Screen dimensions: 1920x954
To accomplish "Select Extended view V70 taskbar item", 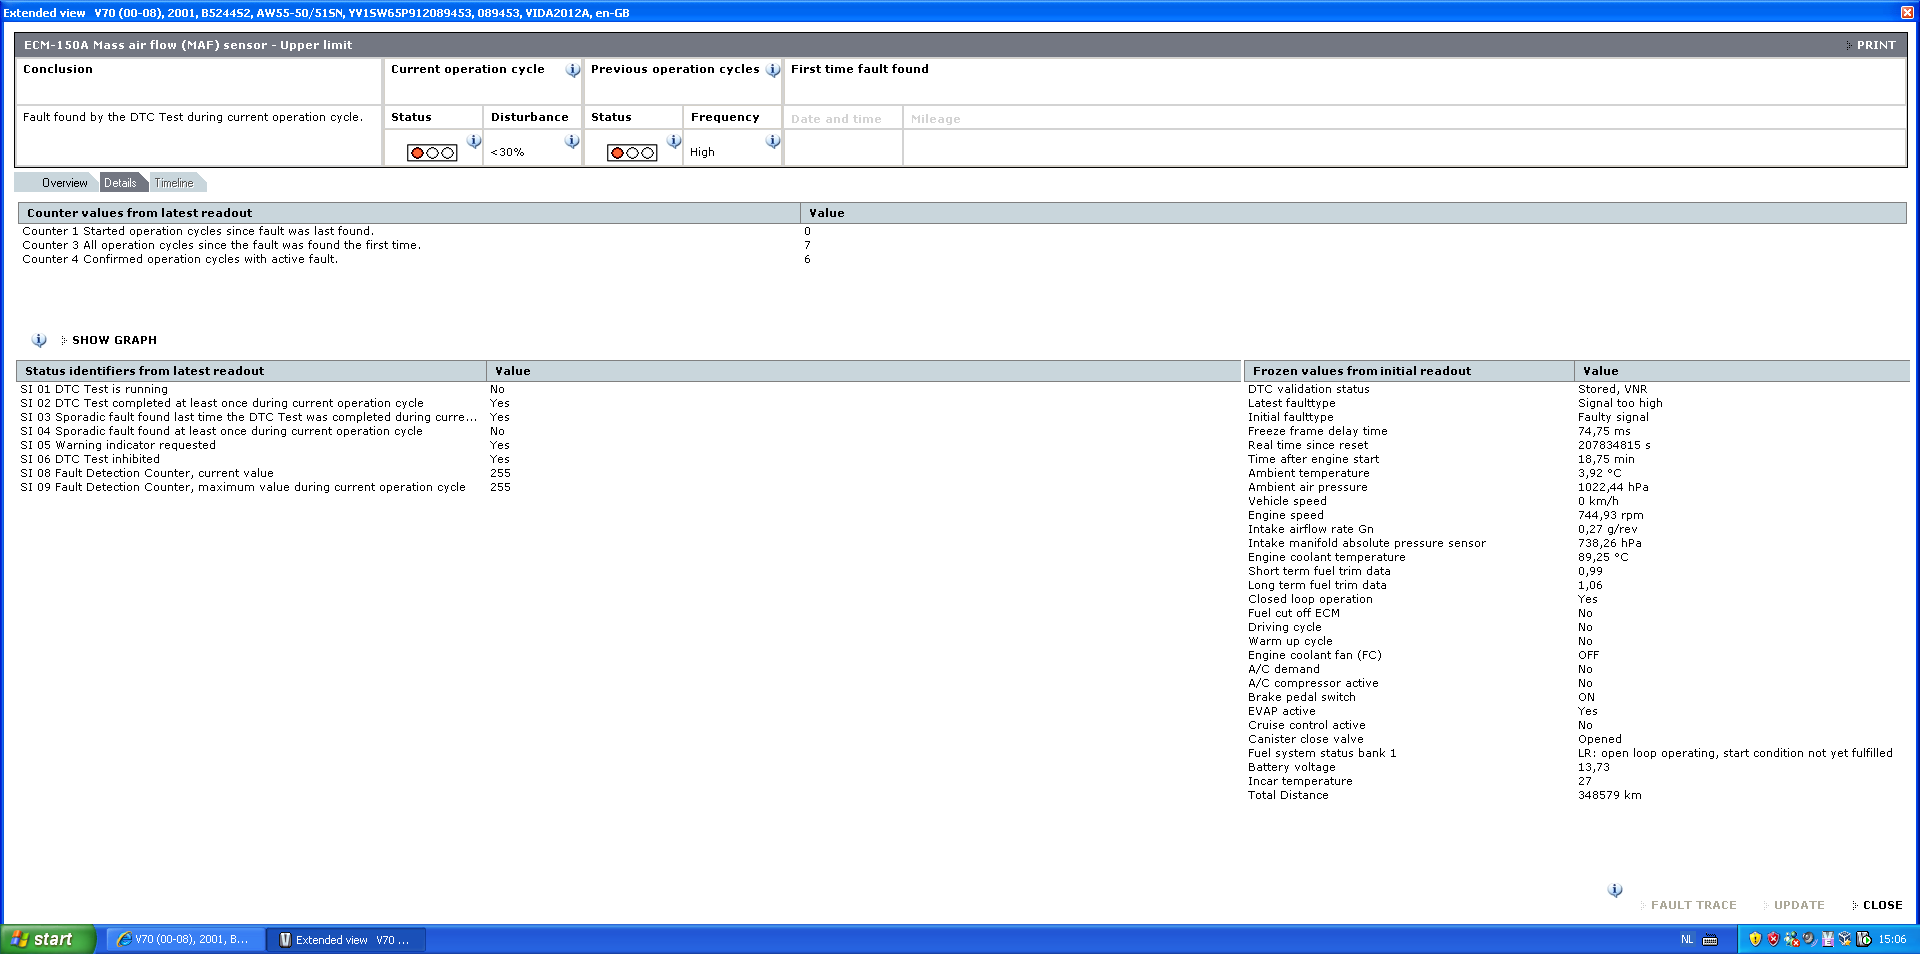I will pyautogui.click(x=347, y=939).
